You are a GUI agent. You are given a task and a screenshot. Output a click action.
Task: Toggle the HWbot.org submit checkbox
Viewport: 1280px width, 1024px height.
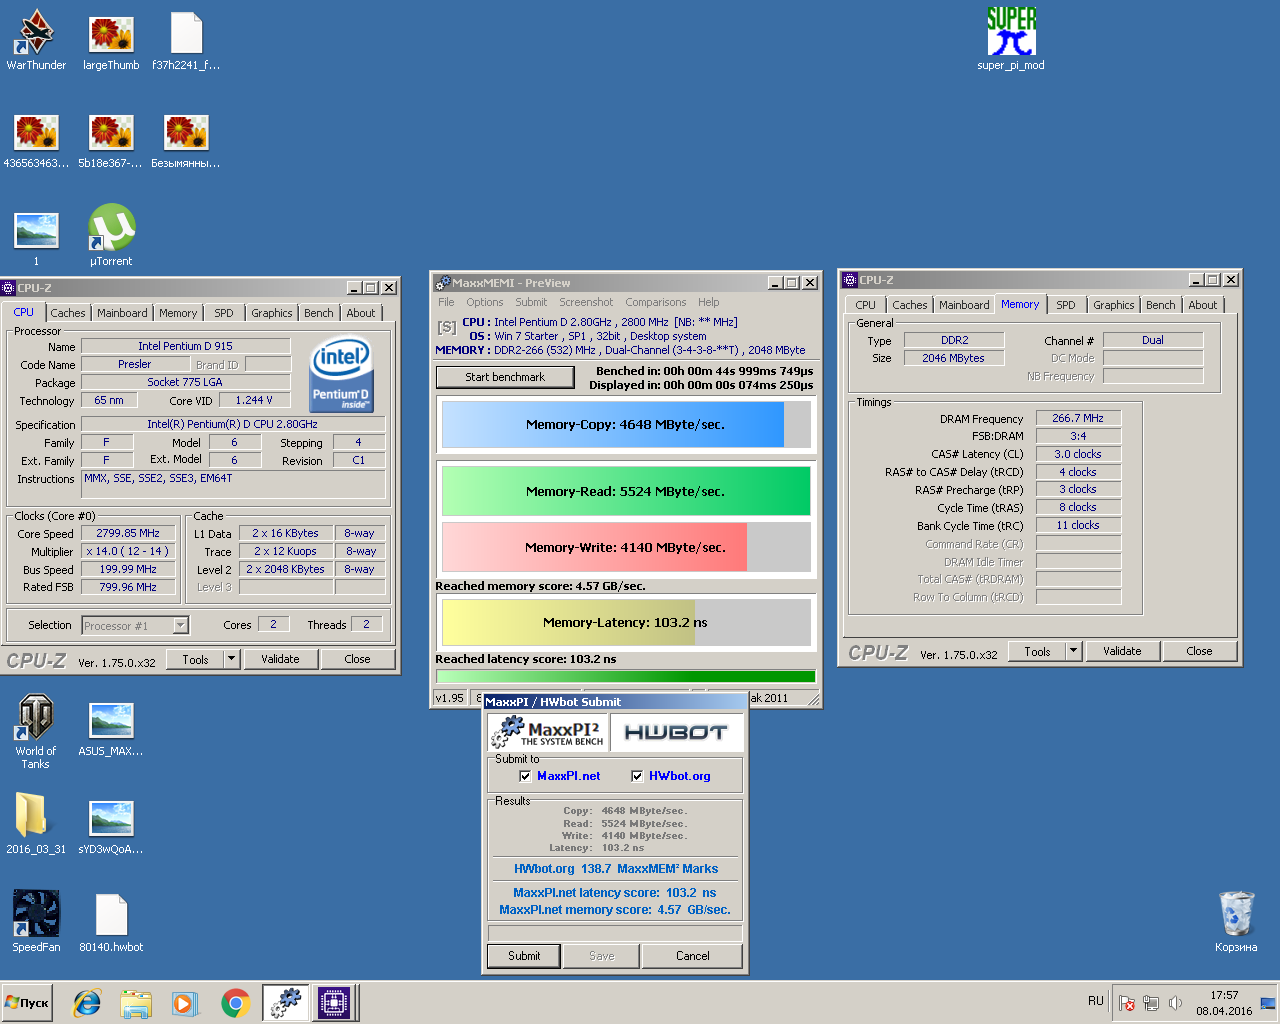[637, 776]
